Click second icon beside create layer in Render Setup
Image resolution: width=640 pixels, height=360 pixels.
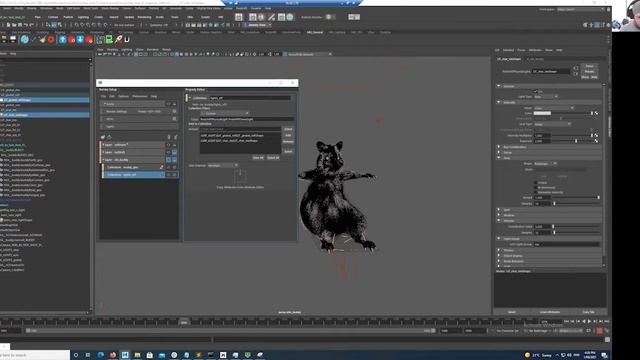(109, 137)
